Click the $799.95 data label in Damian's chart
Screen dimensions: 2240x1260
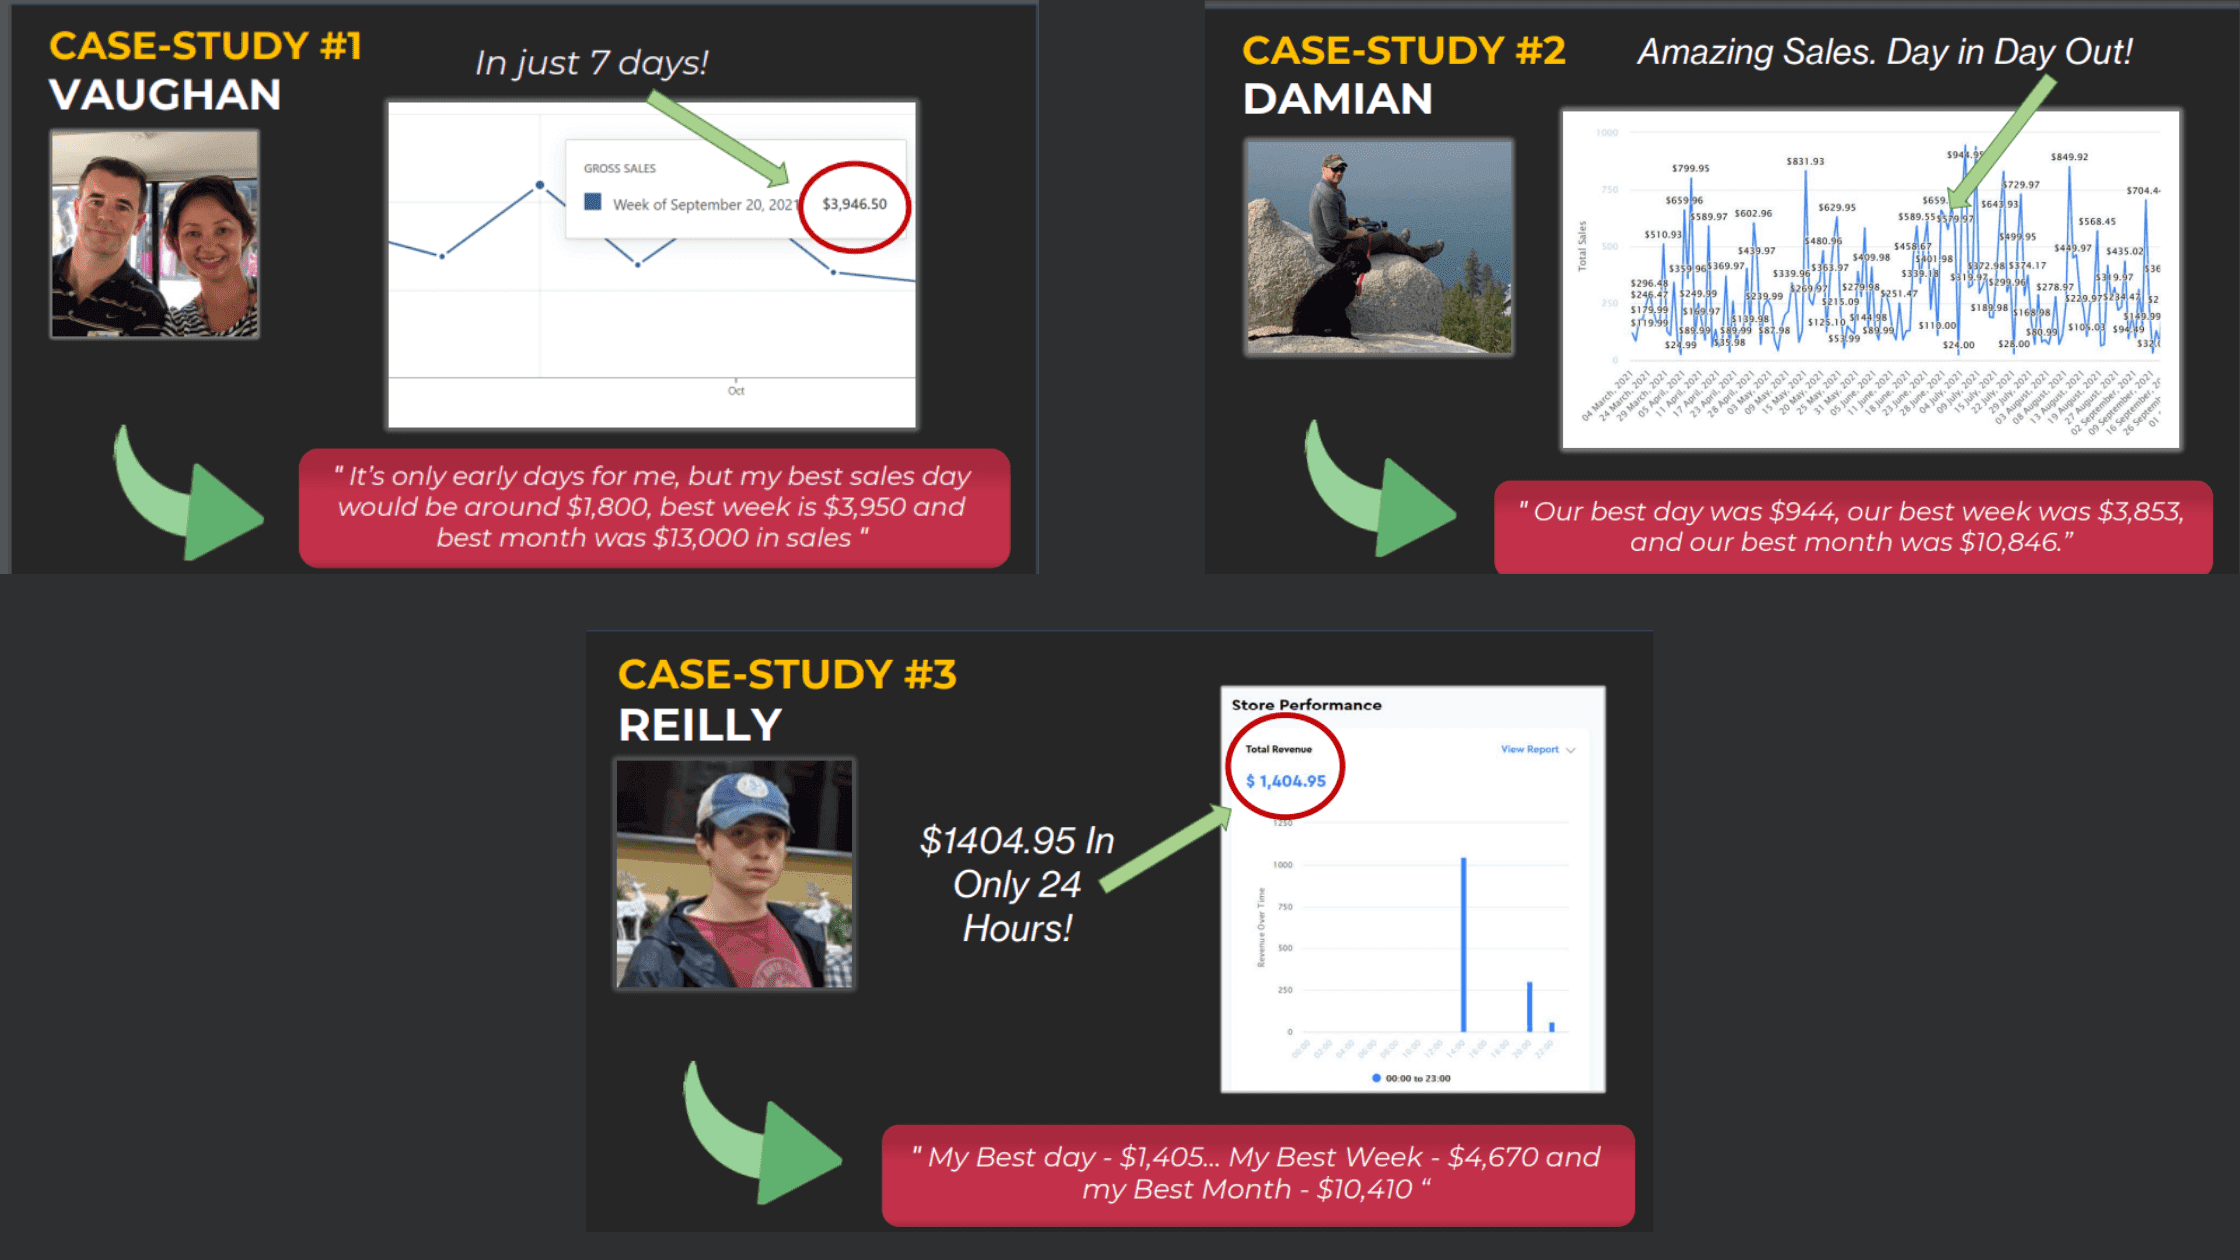(x=1690, y=168)
